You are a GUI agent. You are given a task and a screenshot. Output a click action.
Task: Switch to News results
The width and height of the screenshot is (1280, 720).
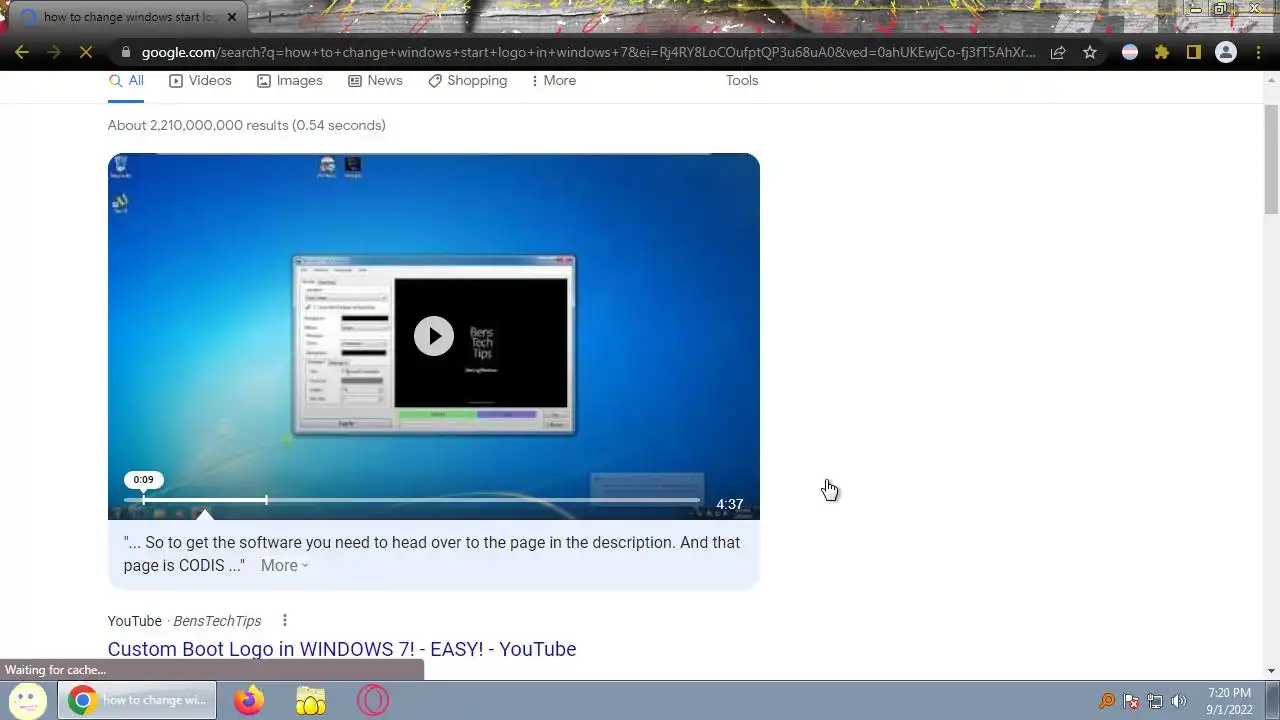[375, 81]
